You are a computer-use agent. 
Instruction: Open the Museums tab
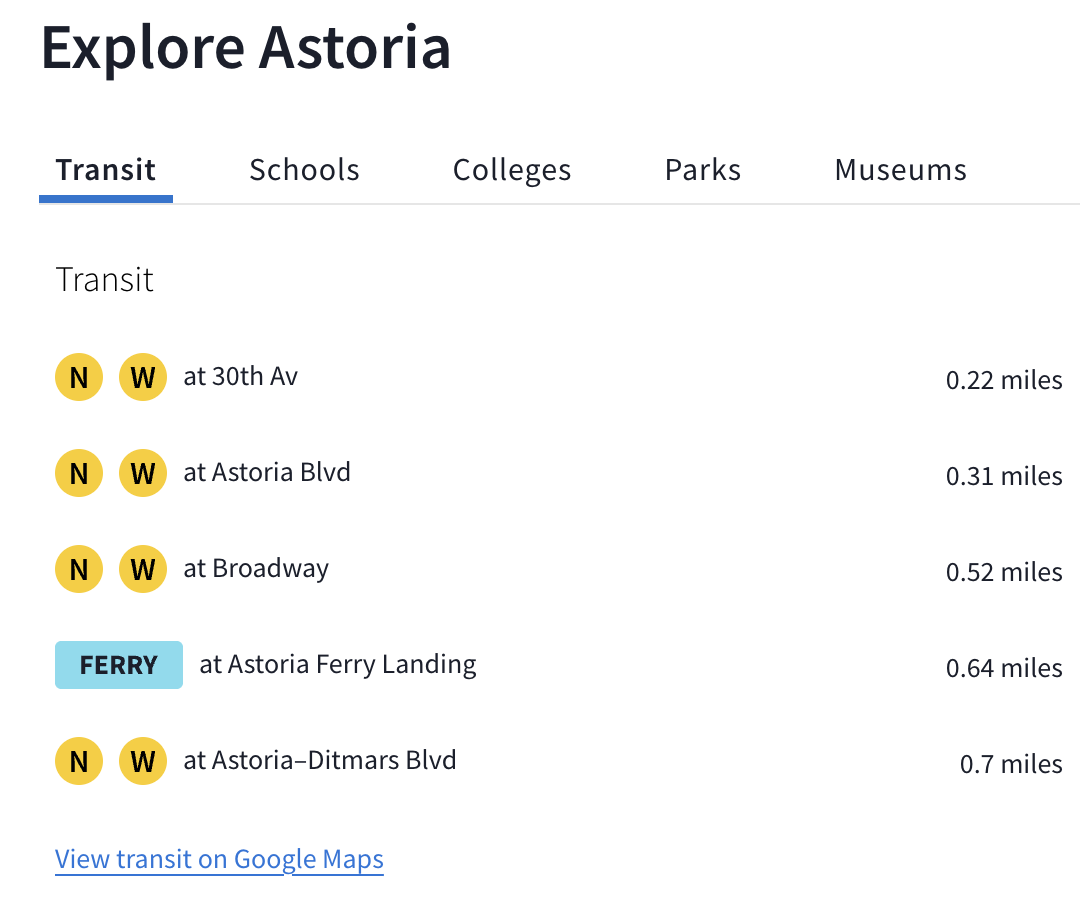click(900, 170)
